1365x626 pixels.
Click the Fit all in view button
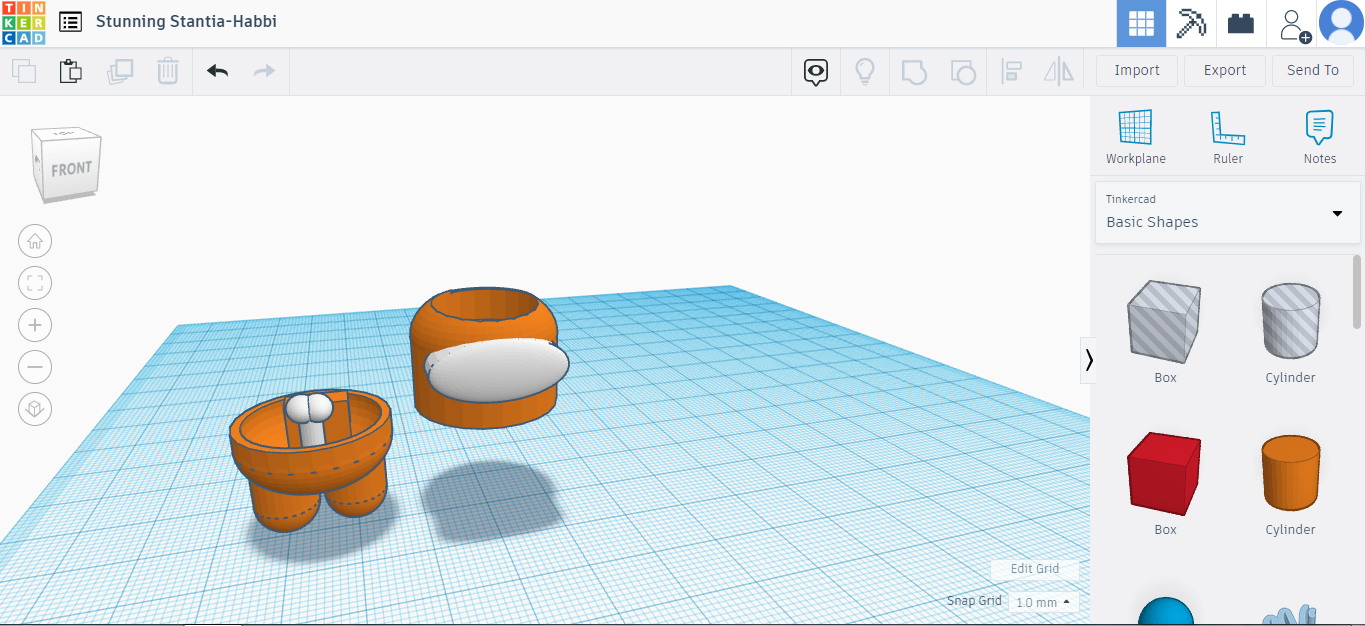pyautogui.click(x=35, y=283)
